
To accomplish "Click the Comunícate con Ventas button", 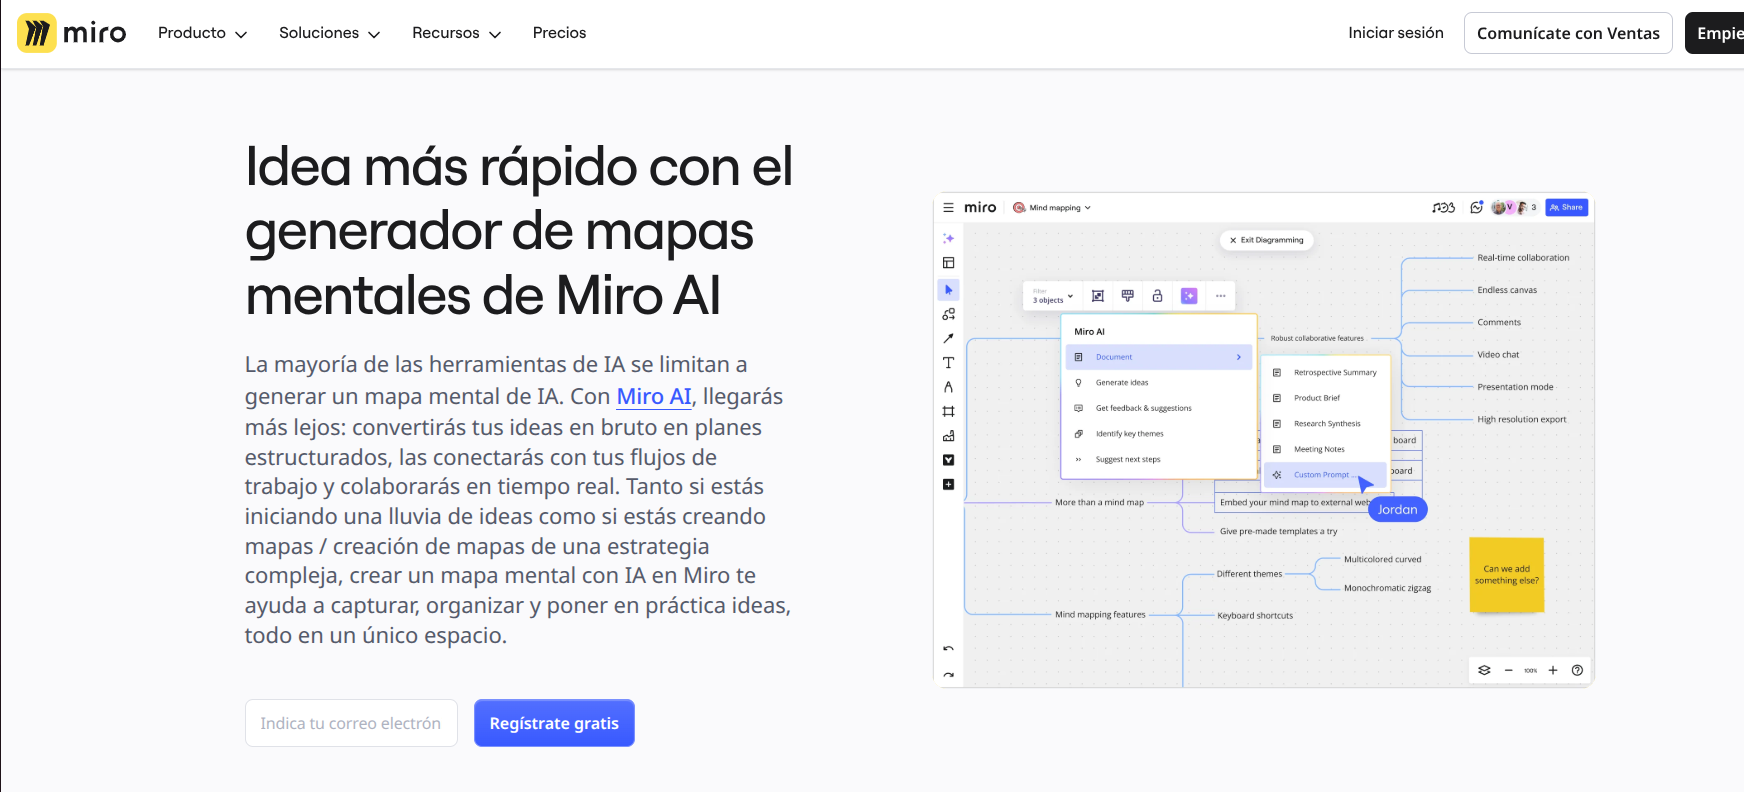I will pos(1567,33).
